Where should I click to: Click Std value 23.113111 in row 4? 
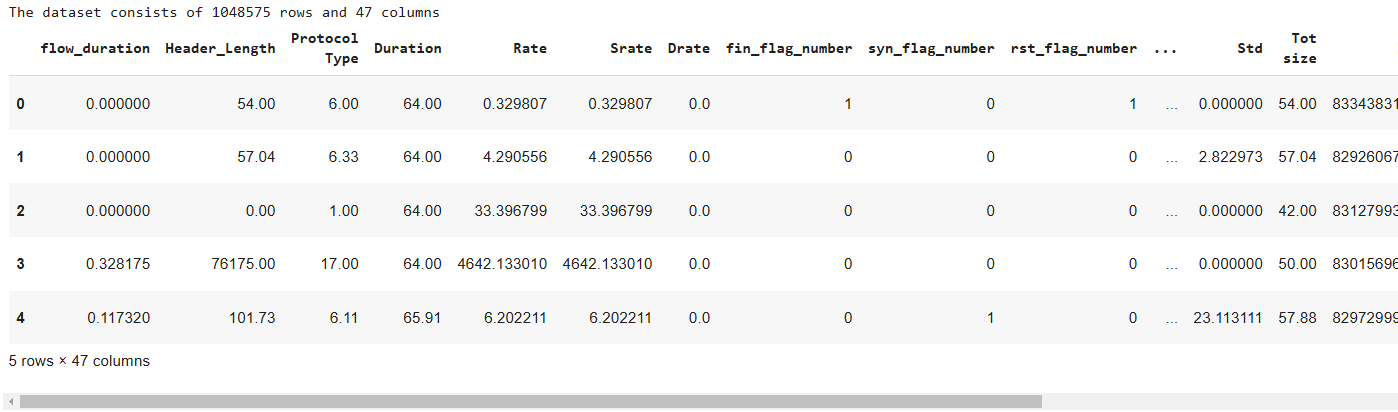point(1227,318)
